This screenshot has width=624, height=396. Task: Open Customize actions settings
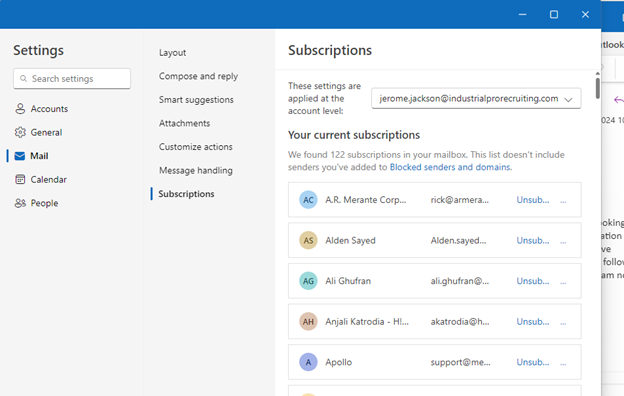195,147
